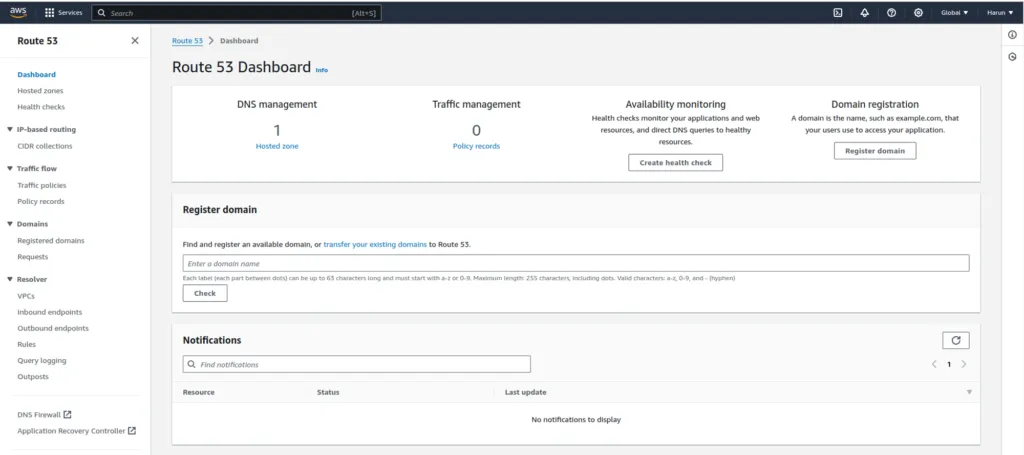Open Requests under Domains

tap(33, 257)
